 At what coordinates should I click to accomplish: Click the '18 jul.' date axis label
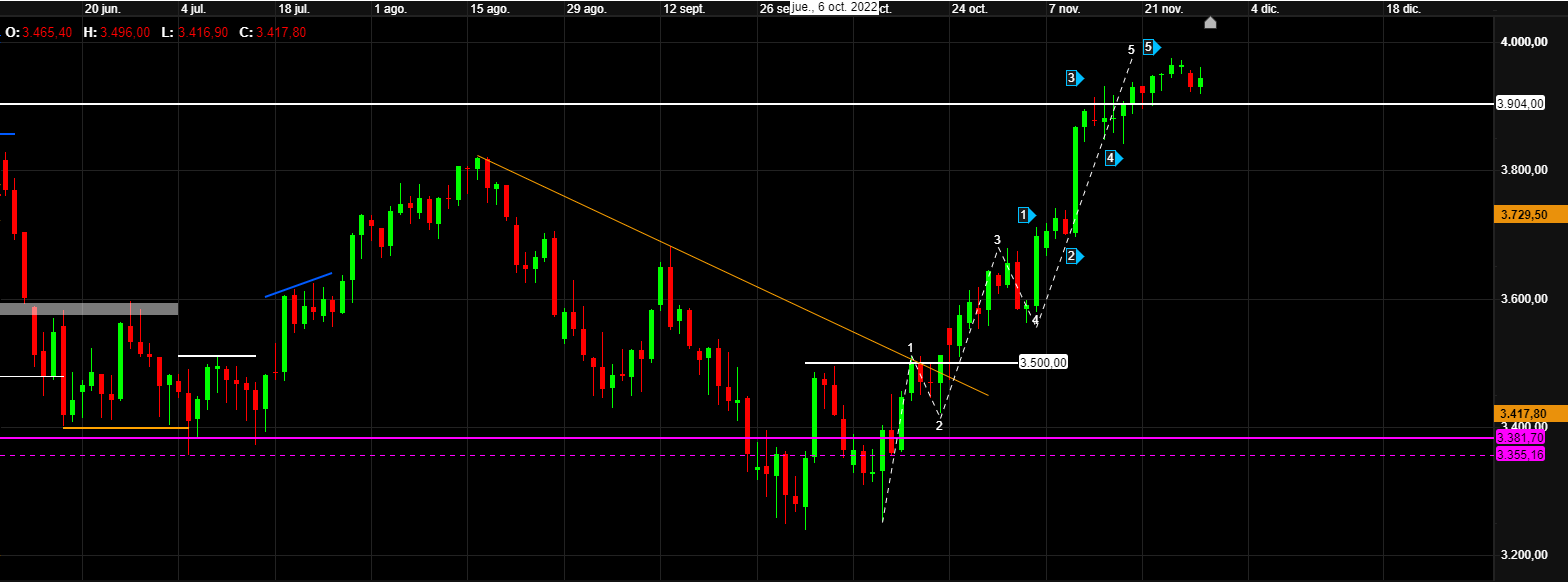[x=293, y=8]
